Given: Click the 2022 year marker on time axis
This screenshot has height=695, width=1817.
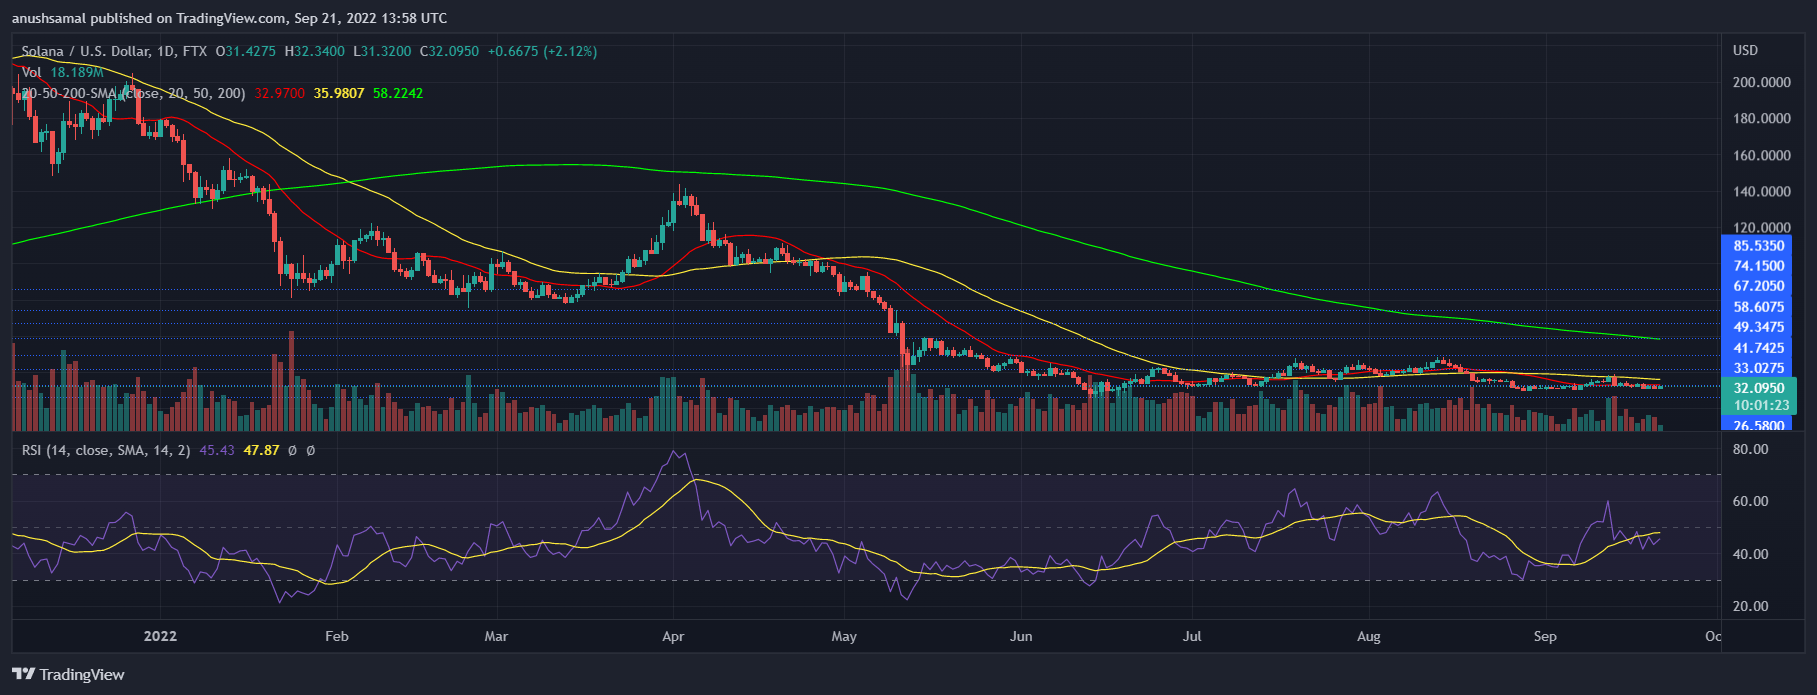Looking at the screenshot, I should click(x=160, y=636).
